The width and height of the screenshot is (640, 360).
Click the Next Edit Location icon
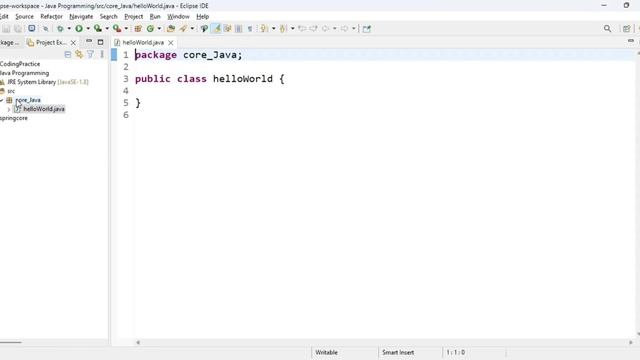[313, 29]
